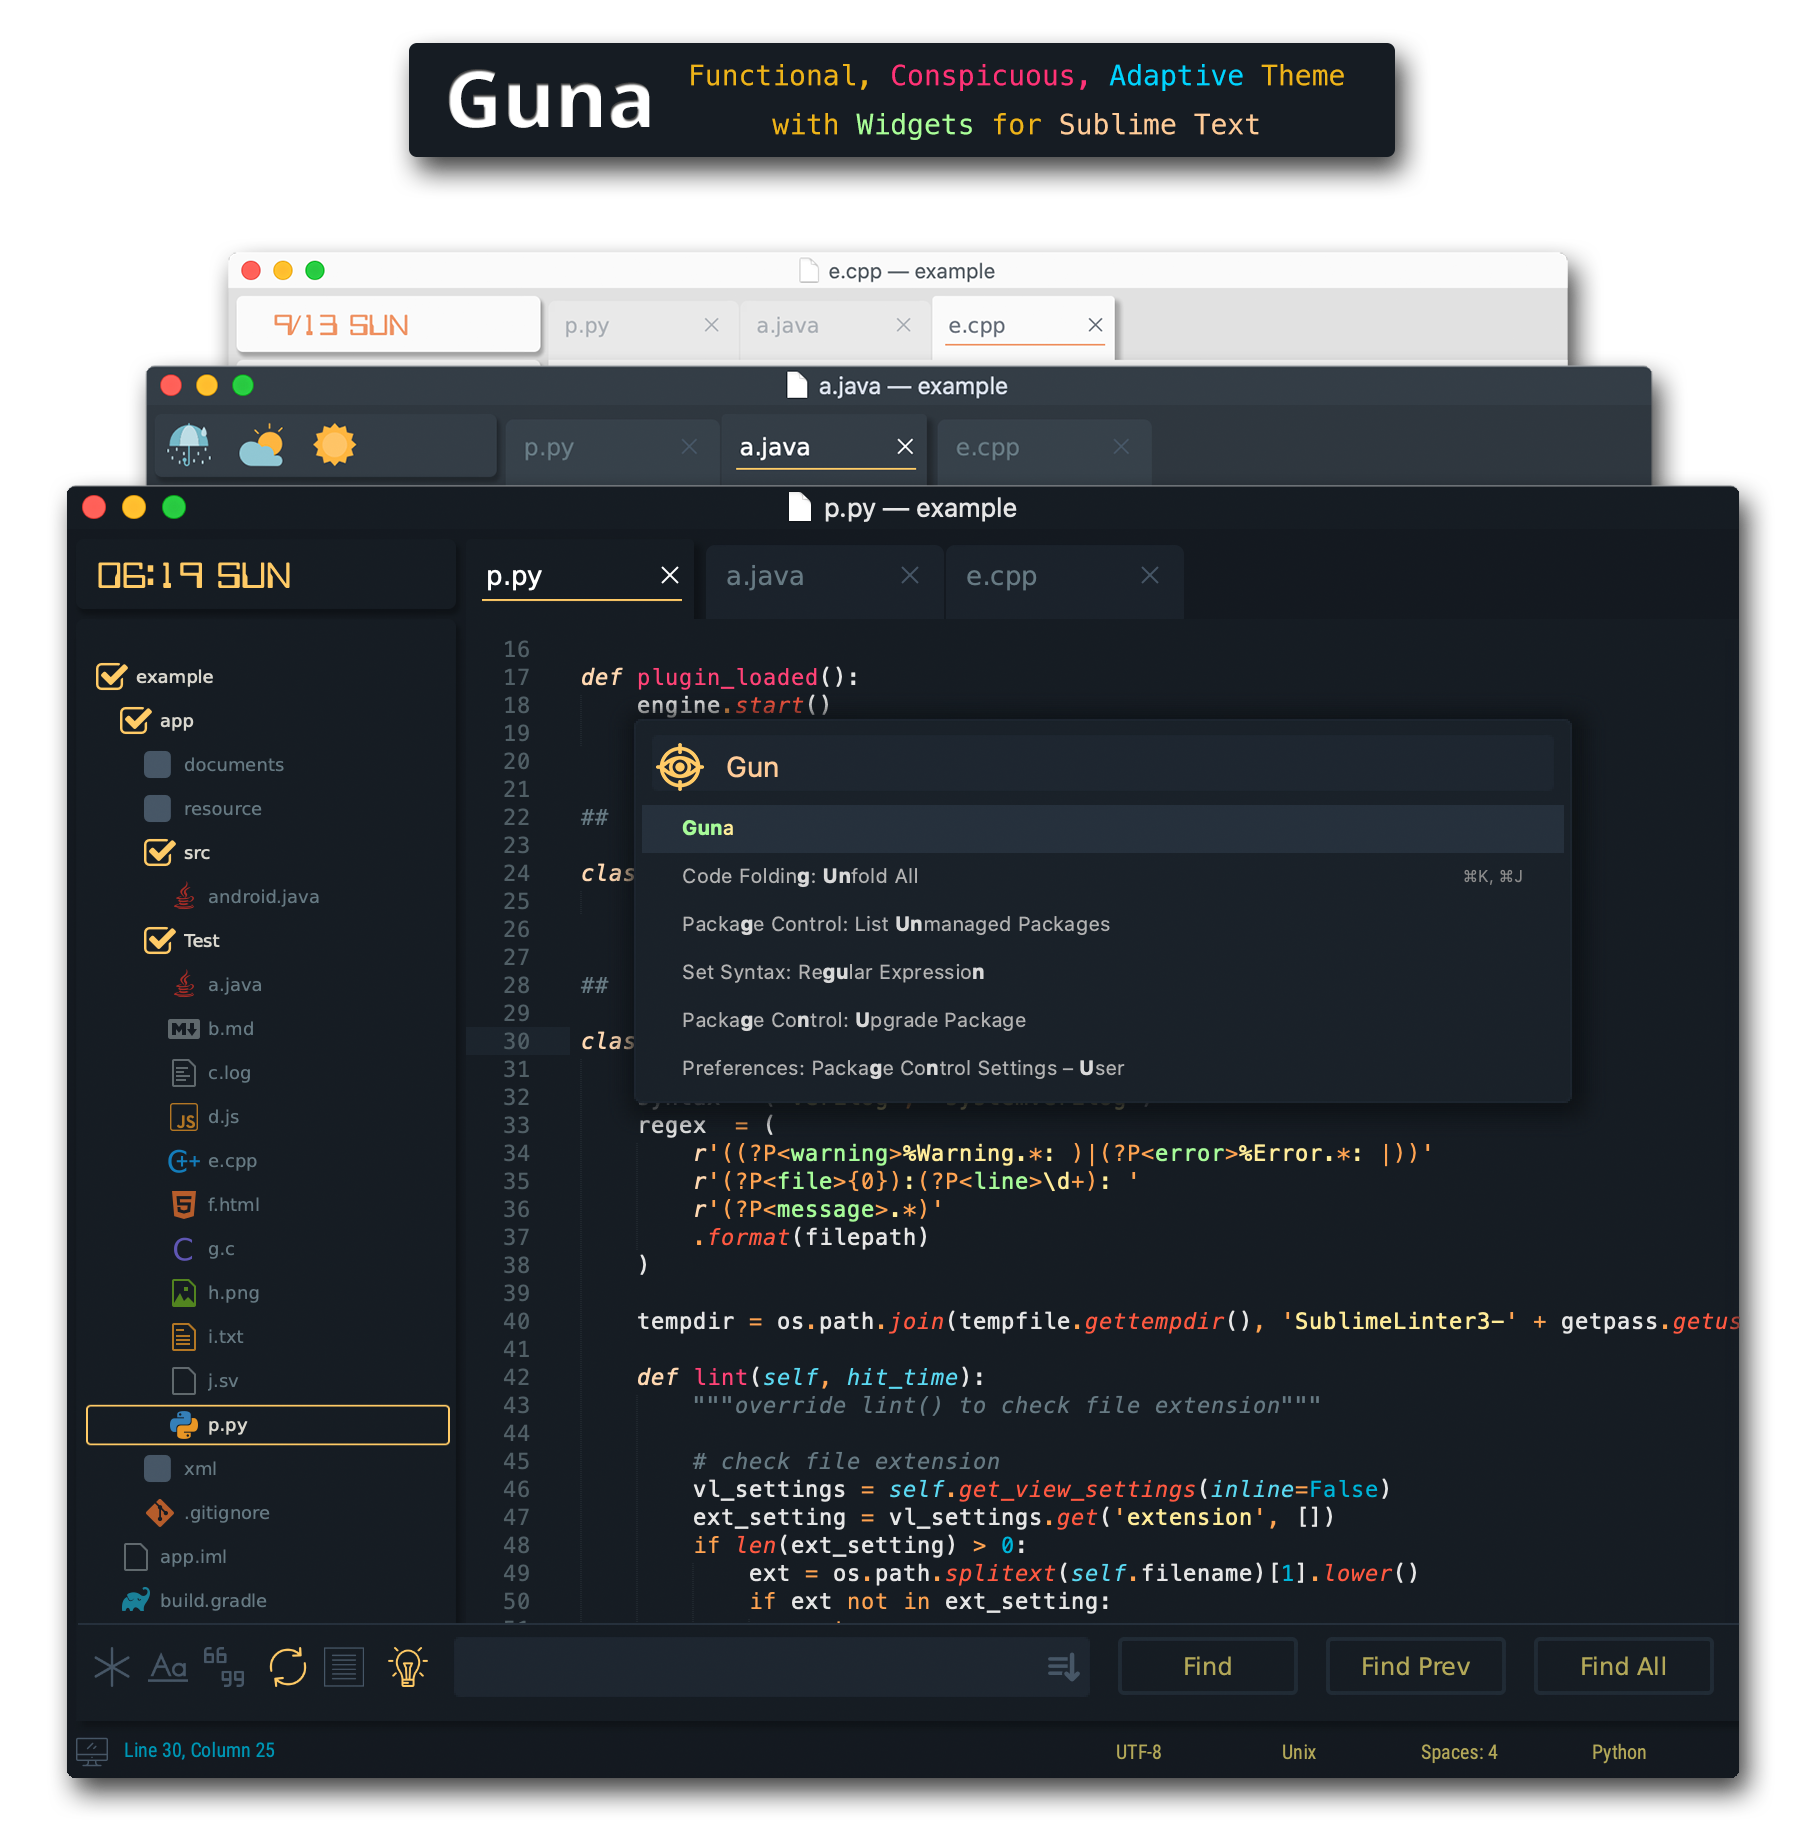
Task: Collapse the example folder checkbox
Action: [x=111, y=676]
